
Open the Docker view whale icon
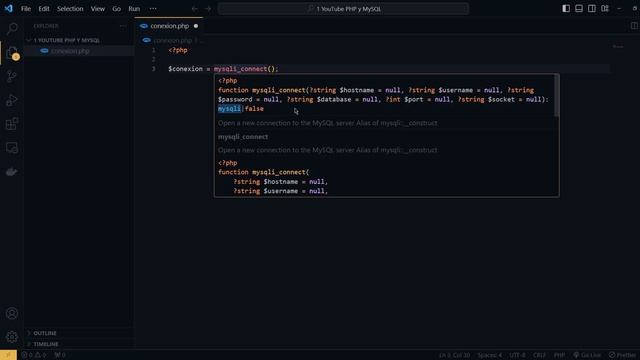point(12,172)
